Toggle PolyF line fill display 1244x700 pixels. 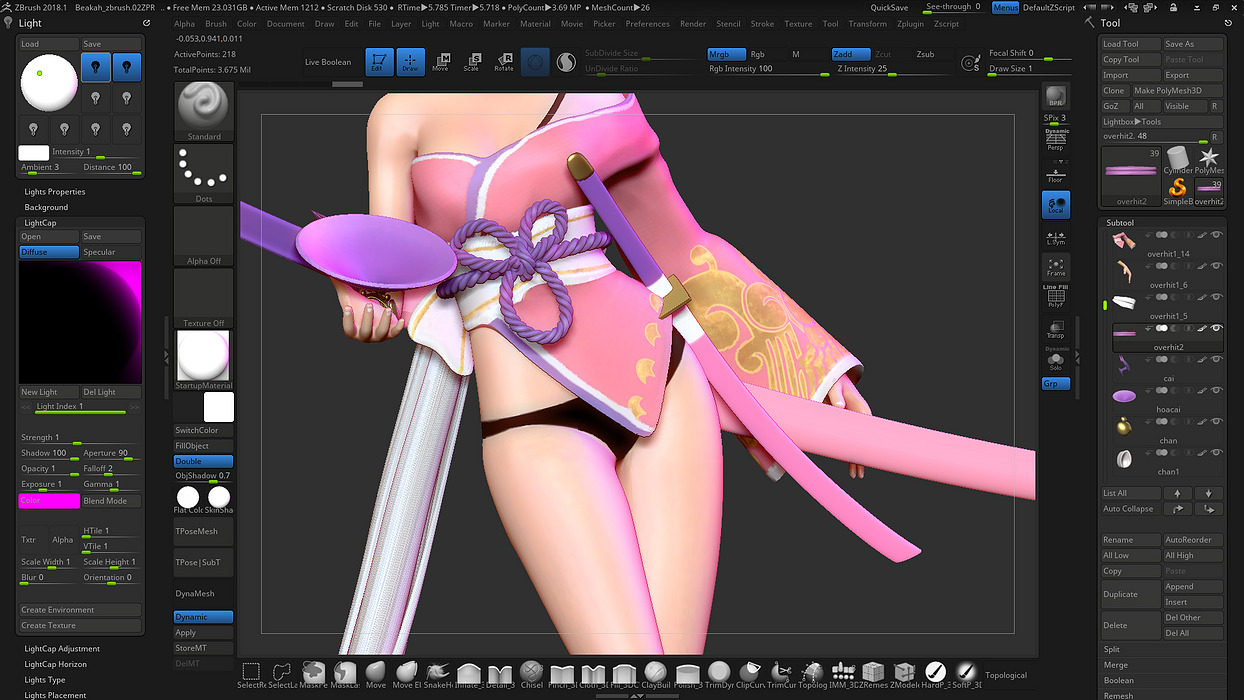coord(1055,296)
